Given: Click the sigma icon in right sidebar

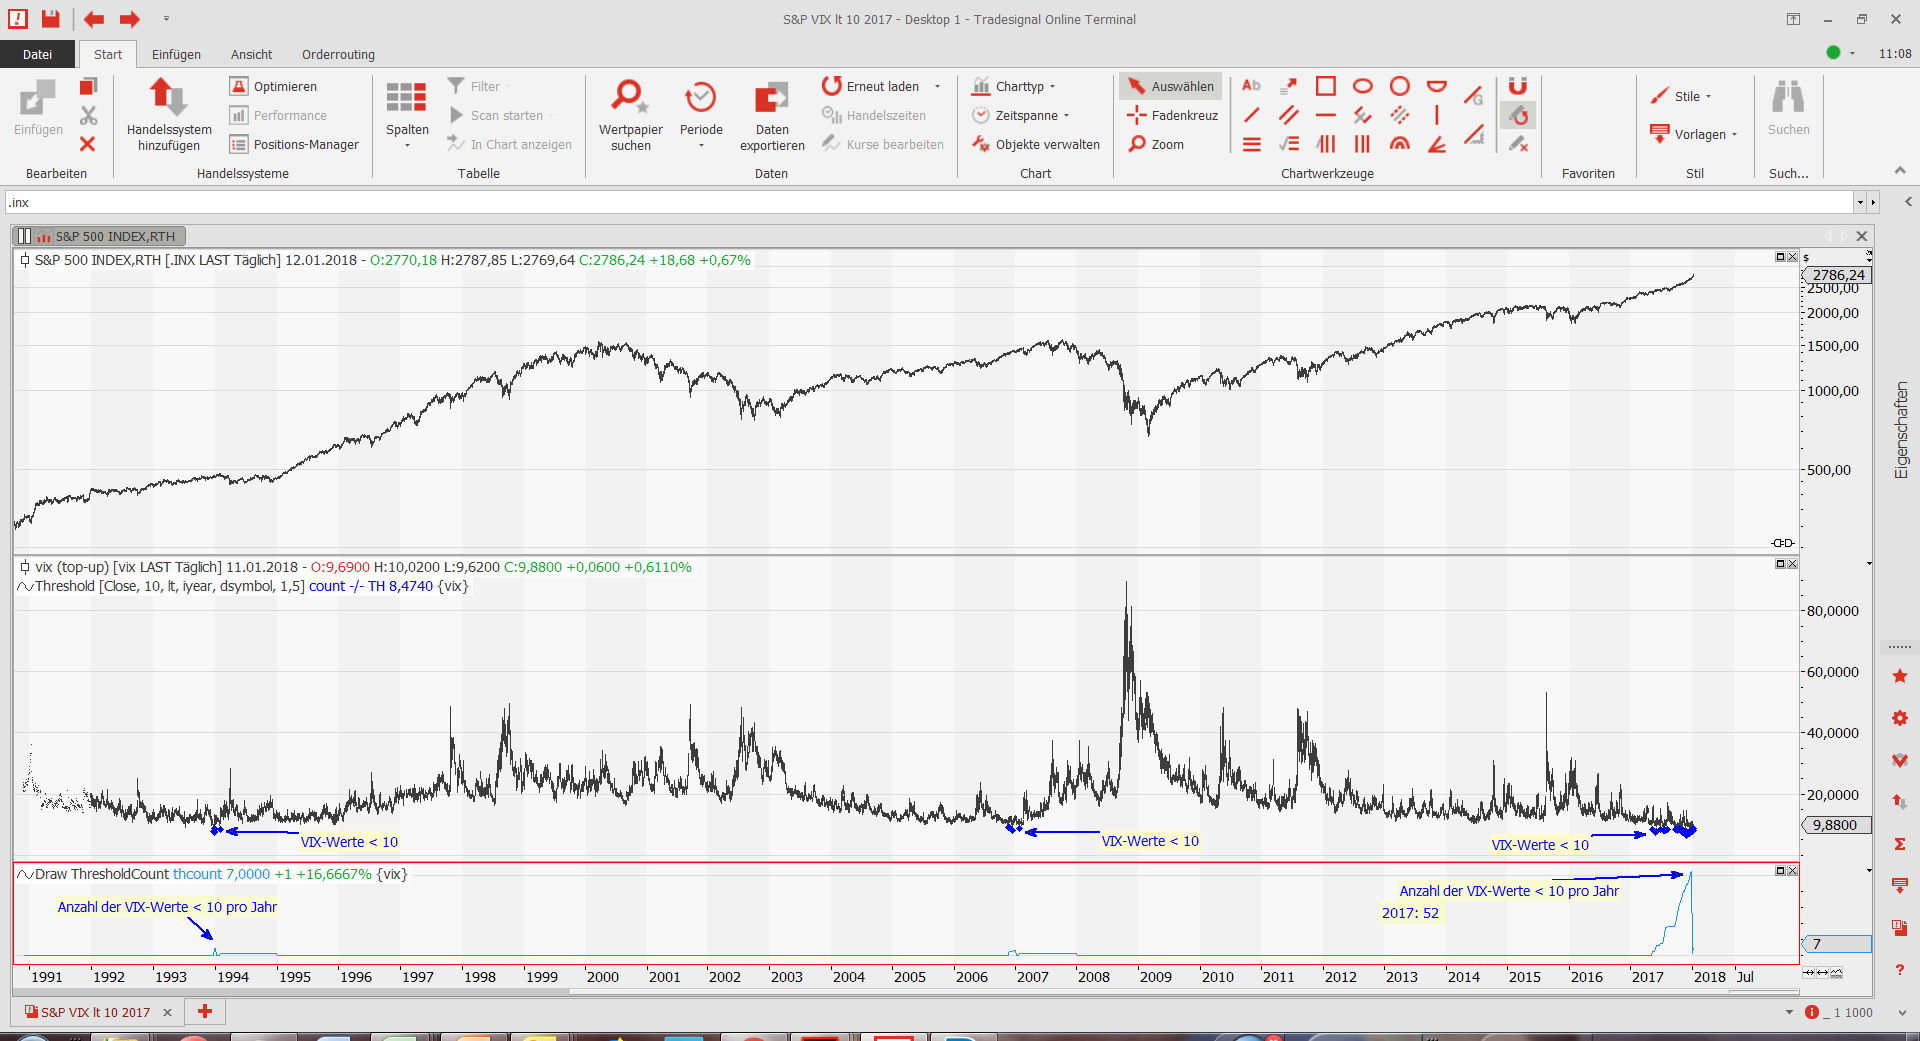Looking at the screenshot, I should (x=1900, y=844).
